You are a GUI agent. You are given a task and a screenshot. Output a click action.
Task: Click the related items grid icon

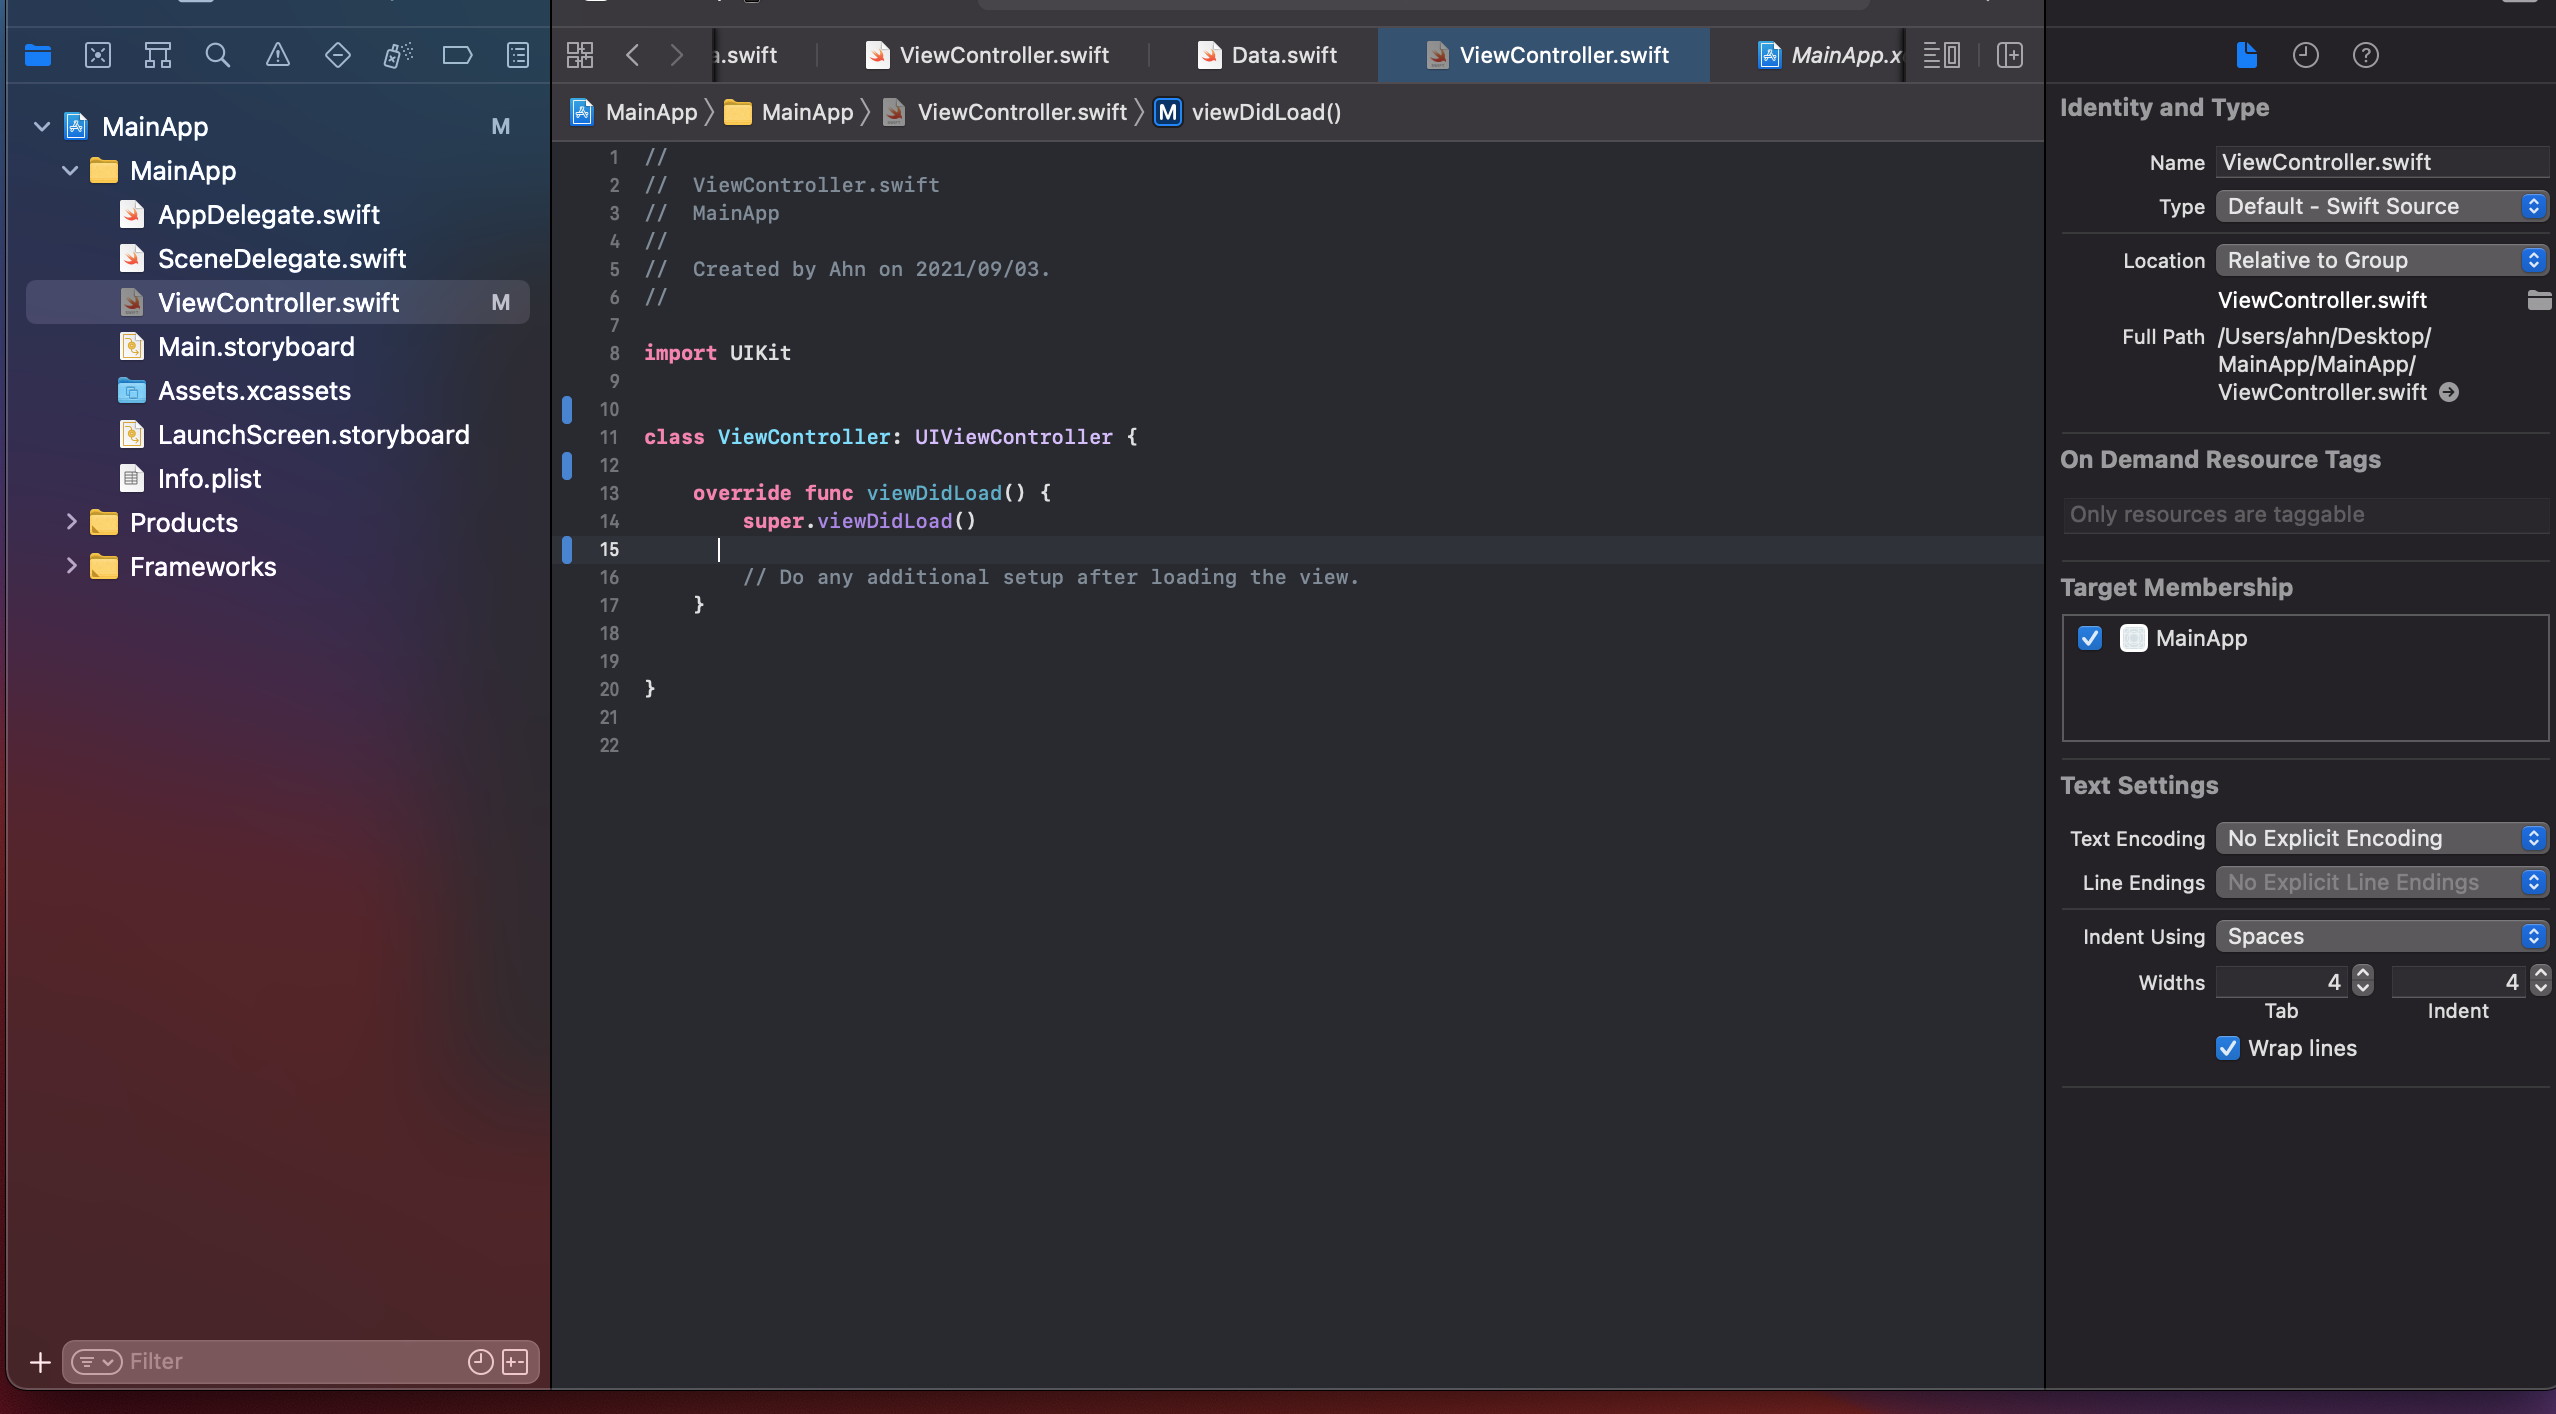580,55
